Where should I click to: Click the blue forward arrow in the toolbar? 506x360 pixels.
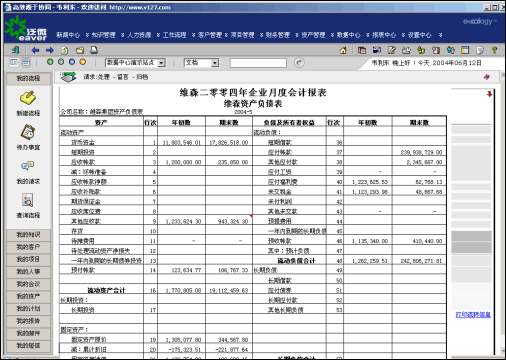50,50
